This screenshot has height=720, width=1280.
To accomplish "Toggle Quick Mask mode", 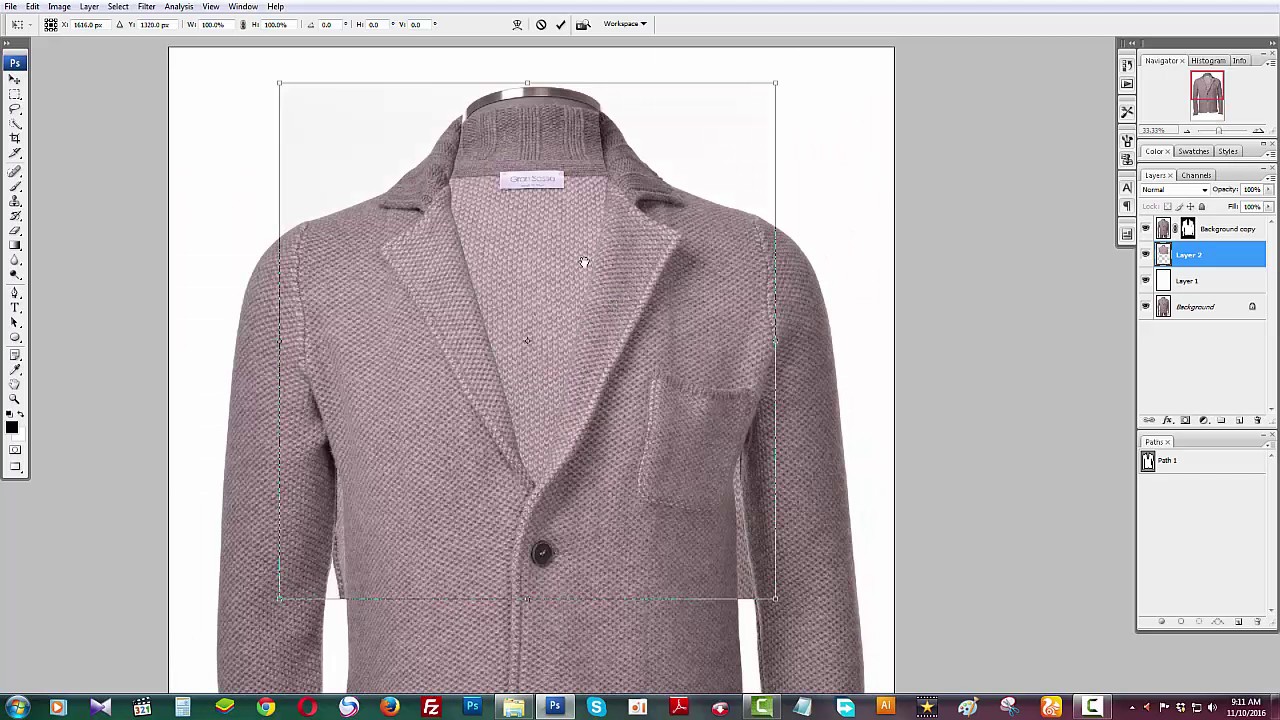I will click(15, 449).
